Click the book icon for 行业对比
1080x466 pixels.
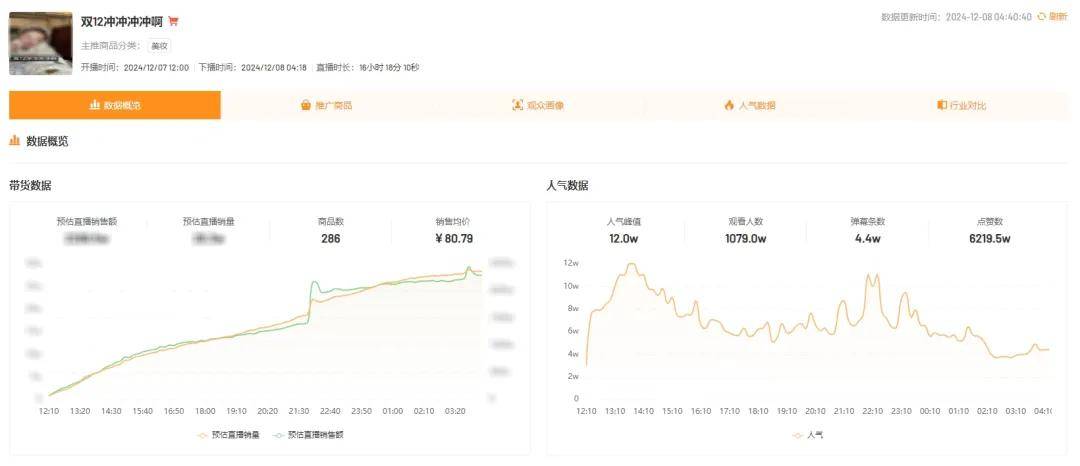pos(941,105)
